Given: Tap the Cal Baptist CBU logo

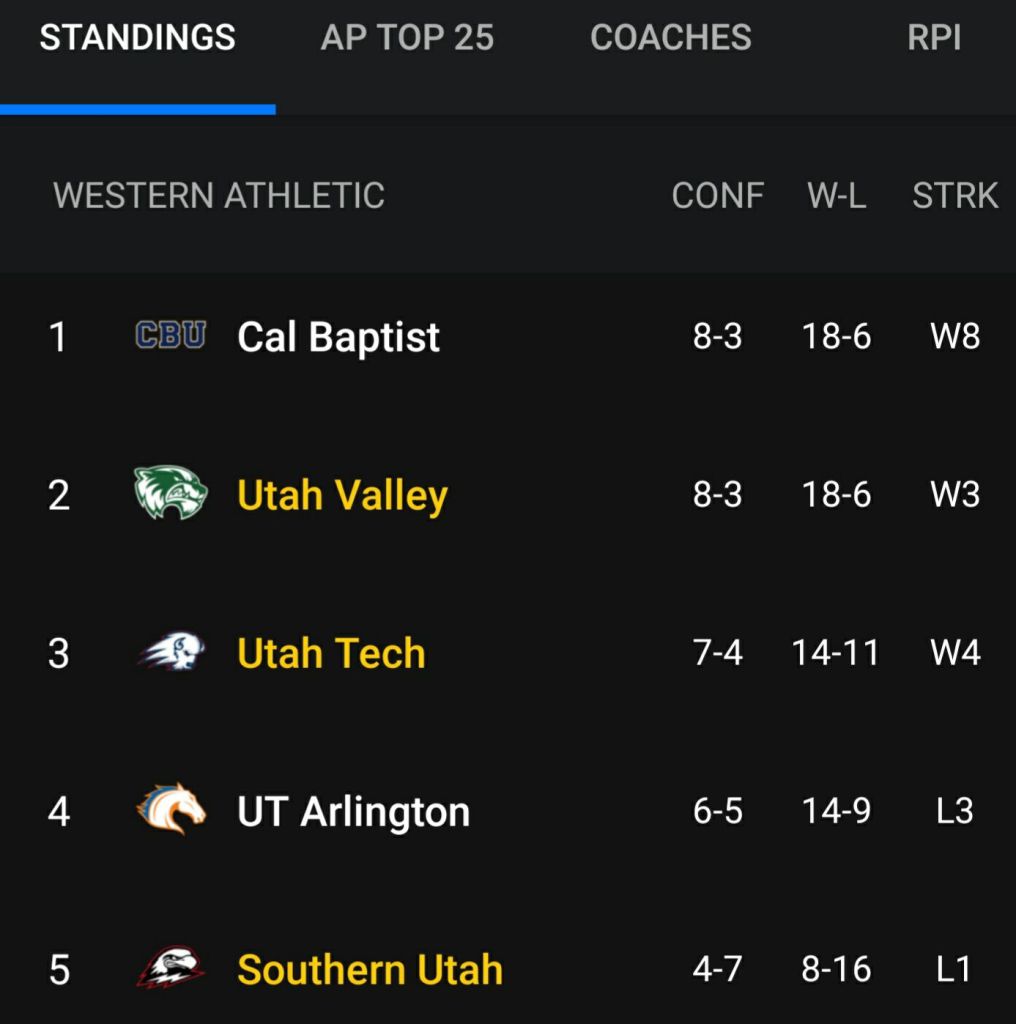Looking at the screenshot, I should (171, 335).
